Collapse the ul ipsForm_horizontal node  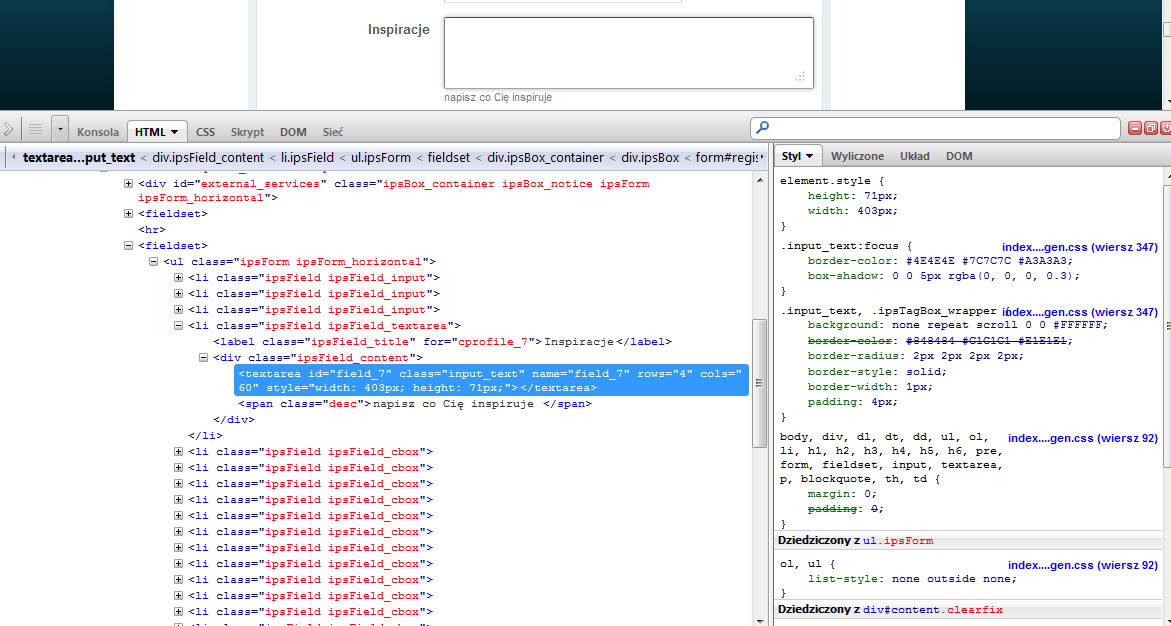[154, 262]
